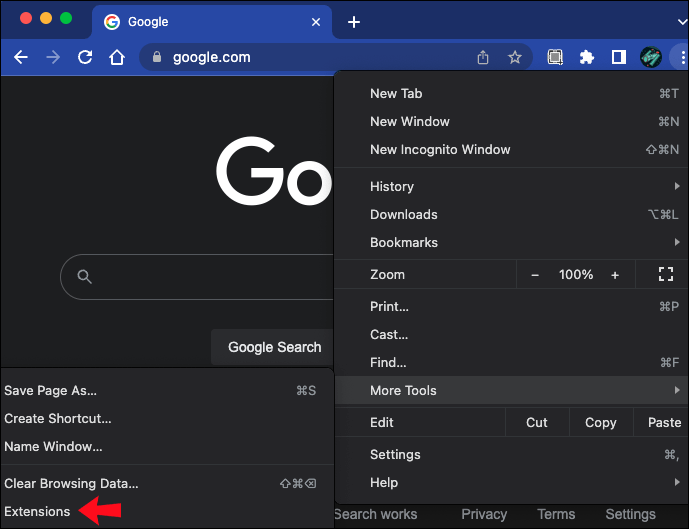Open the Extensions puzzle piece icon
689x529 pixels.
coord(587,57)
